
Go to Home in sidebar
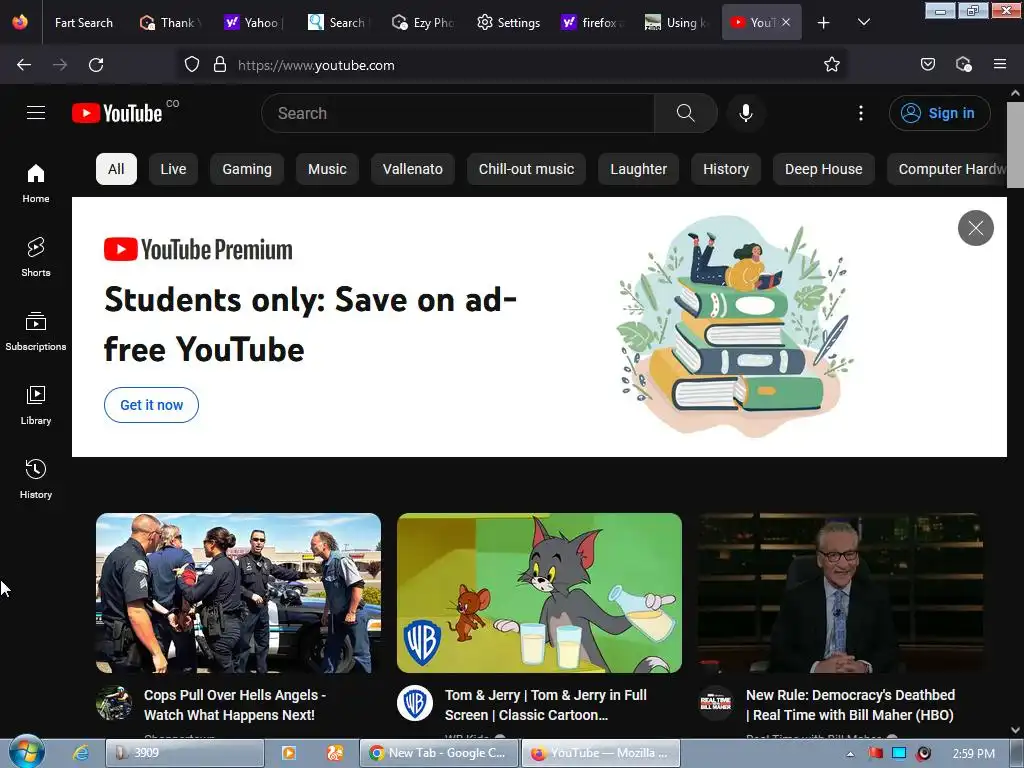coord(36,184)
